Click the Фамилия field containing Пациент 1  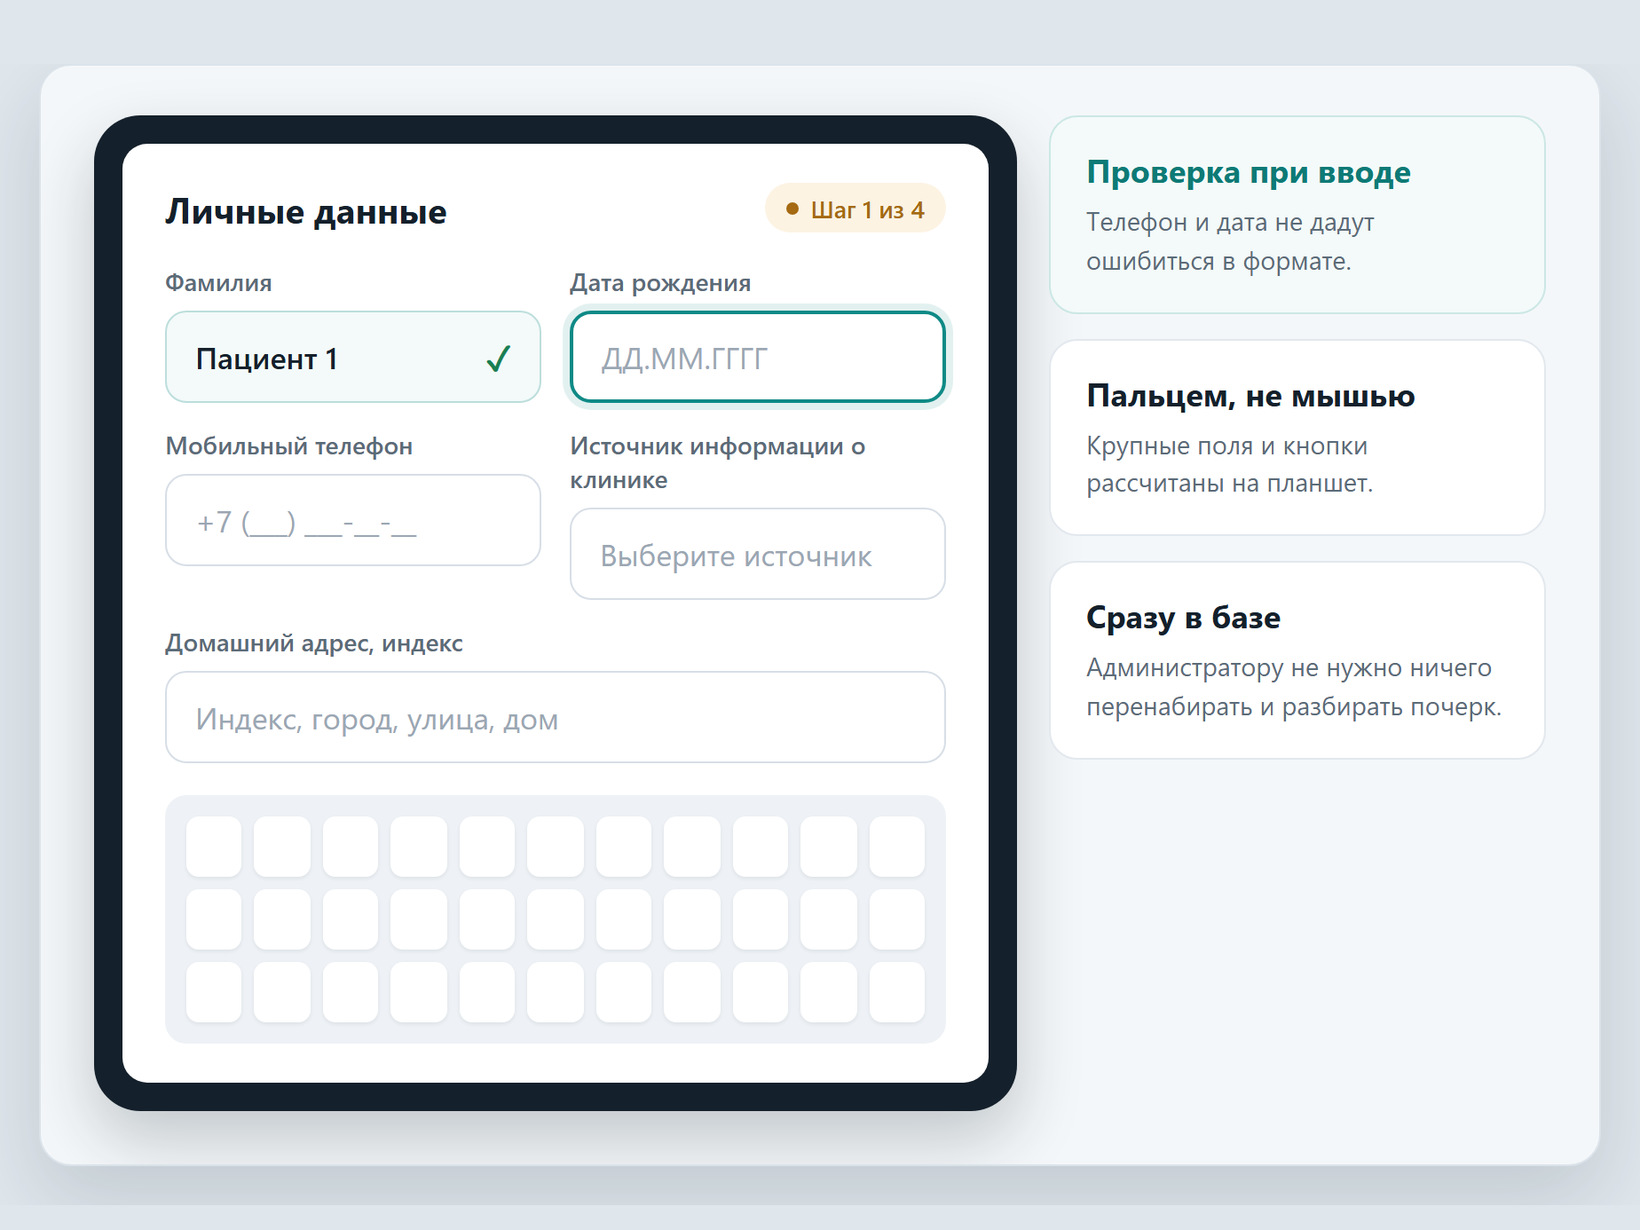[353, 357]
